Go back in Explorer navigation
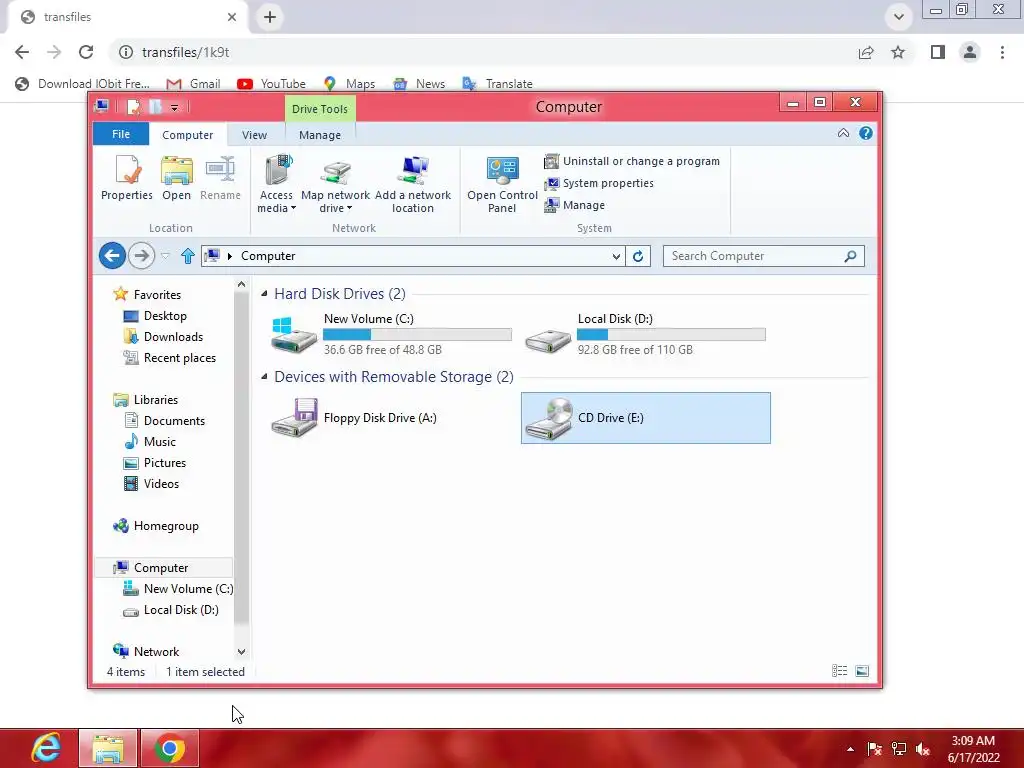Viewport: 1024px width, 768px height. [112, 255]
